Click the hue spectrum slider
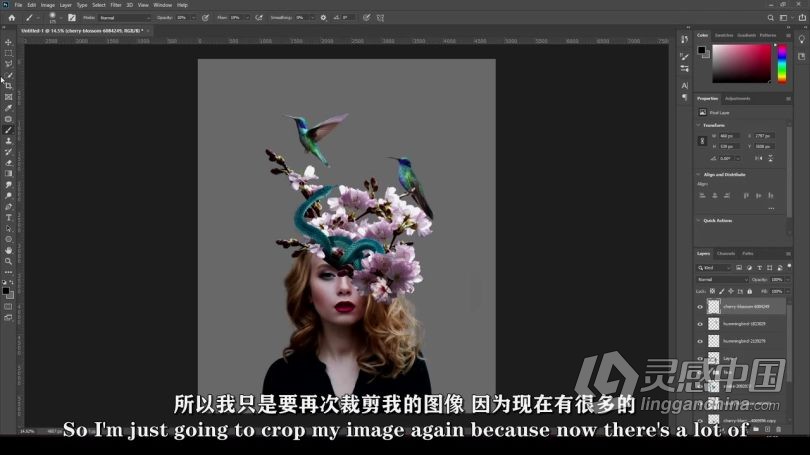This screenshot has width=810, height=455. pyautogui.click(x=780, y=64)
